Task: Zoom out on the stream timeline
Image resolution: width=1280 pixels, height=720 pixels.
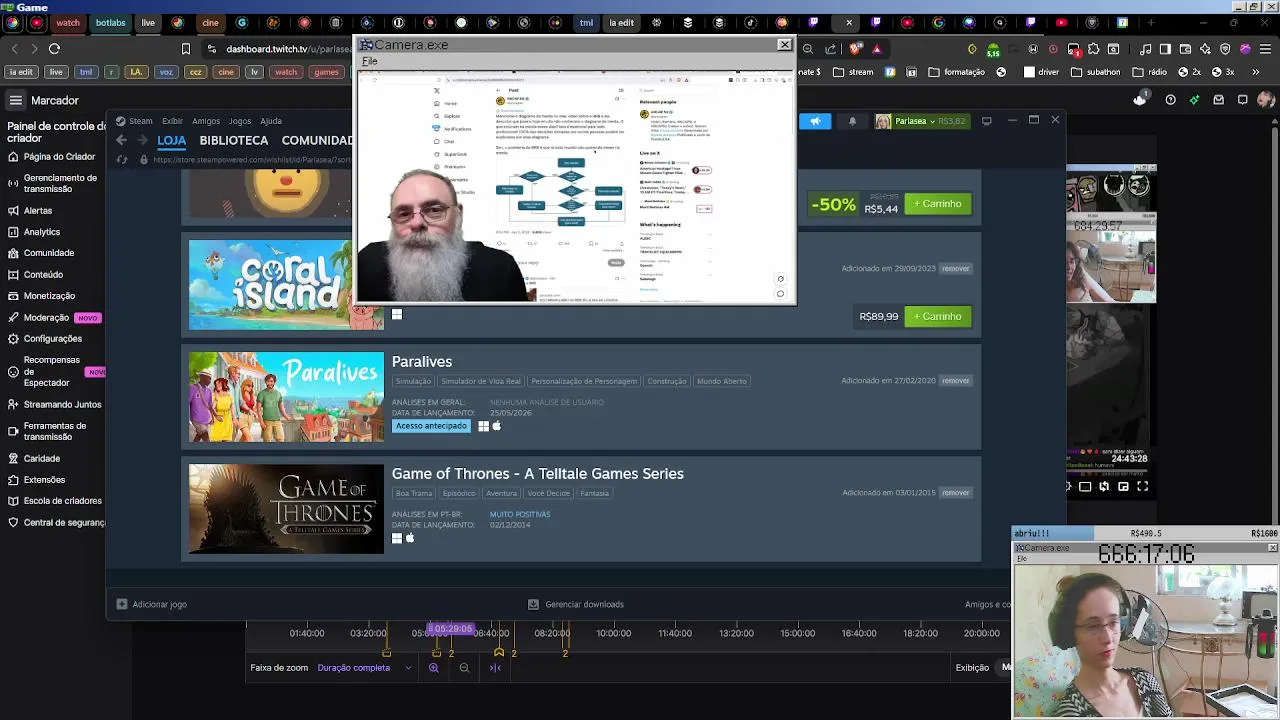Action: (x=464, y=668)
